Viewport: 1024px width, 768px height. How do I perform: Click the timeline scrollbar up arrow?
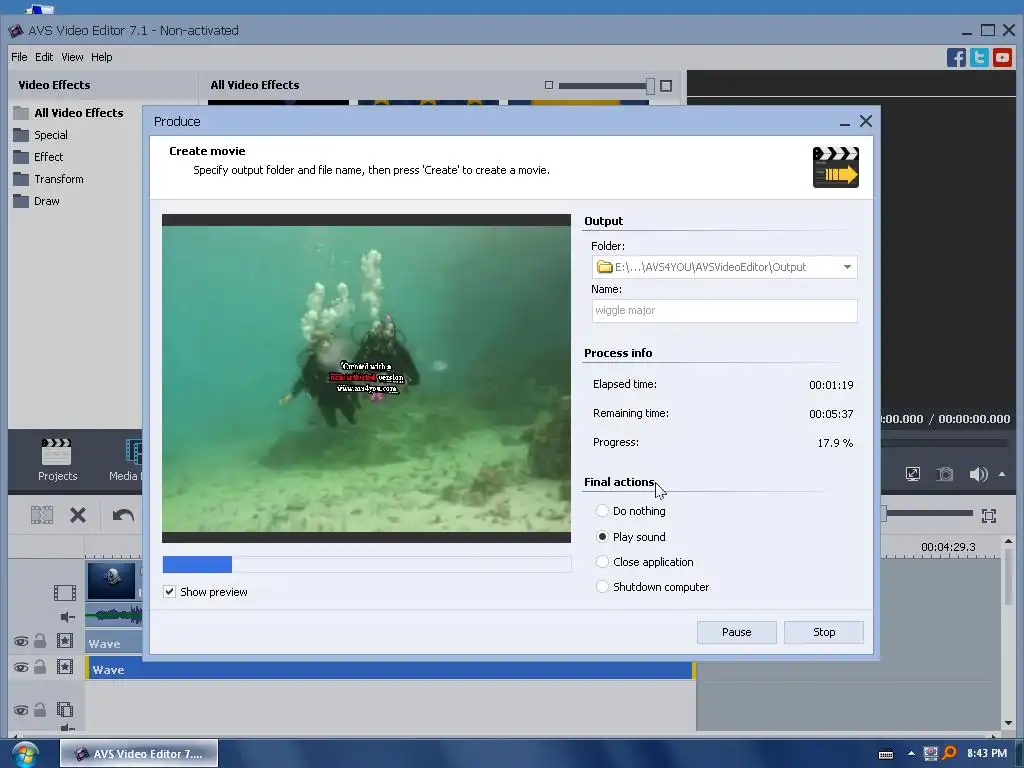click(1008, 541)
